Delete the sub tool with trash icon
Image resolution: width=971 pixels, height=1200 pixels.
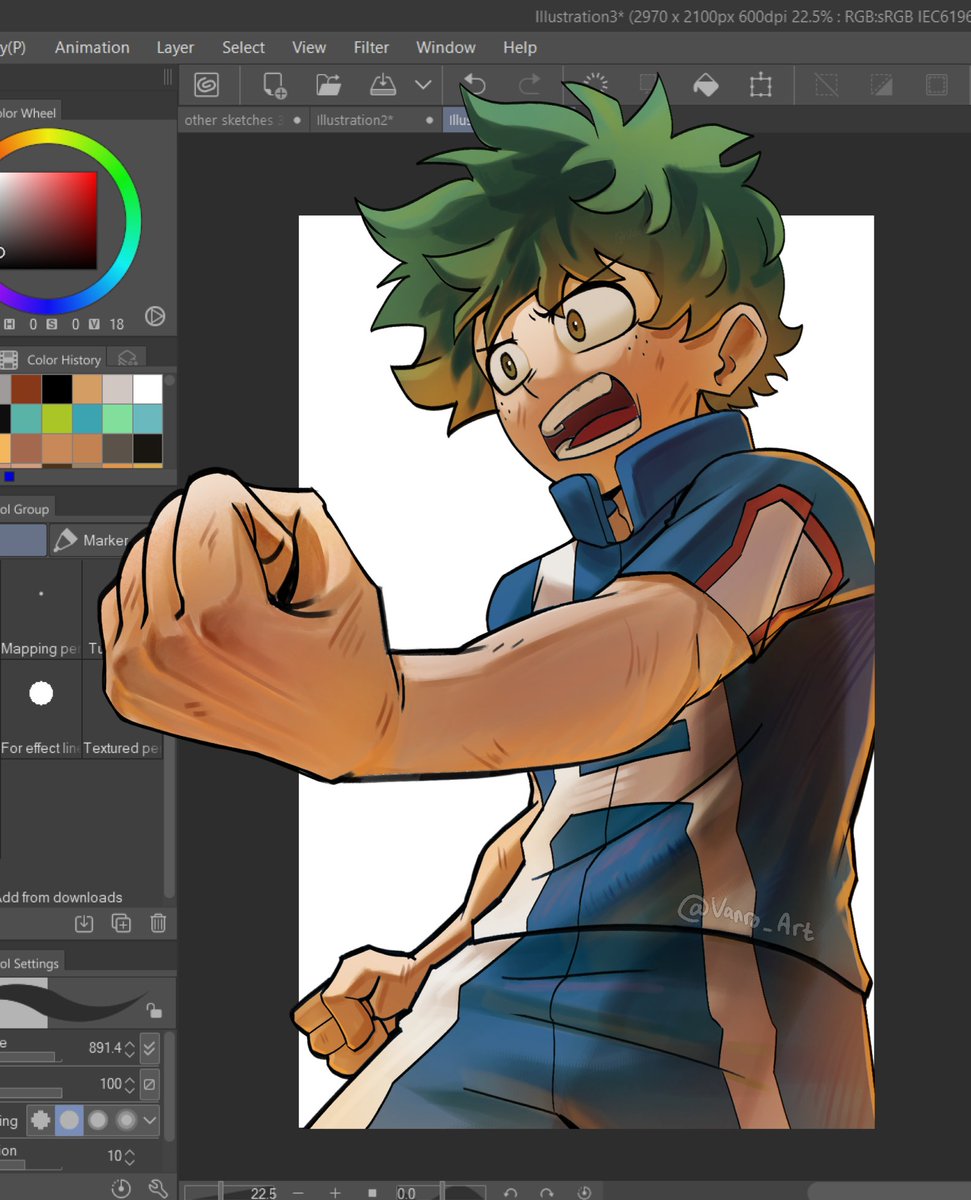pyautogui.click(x=158, y=923)
